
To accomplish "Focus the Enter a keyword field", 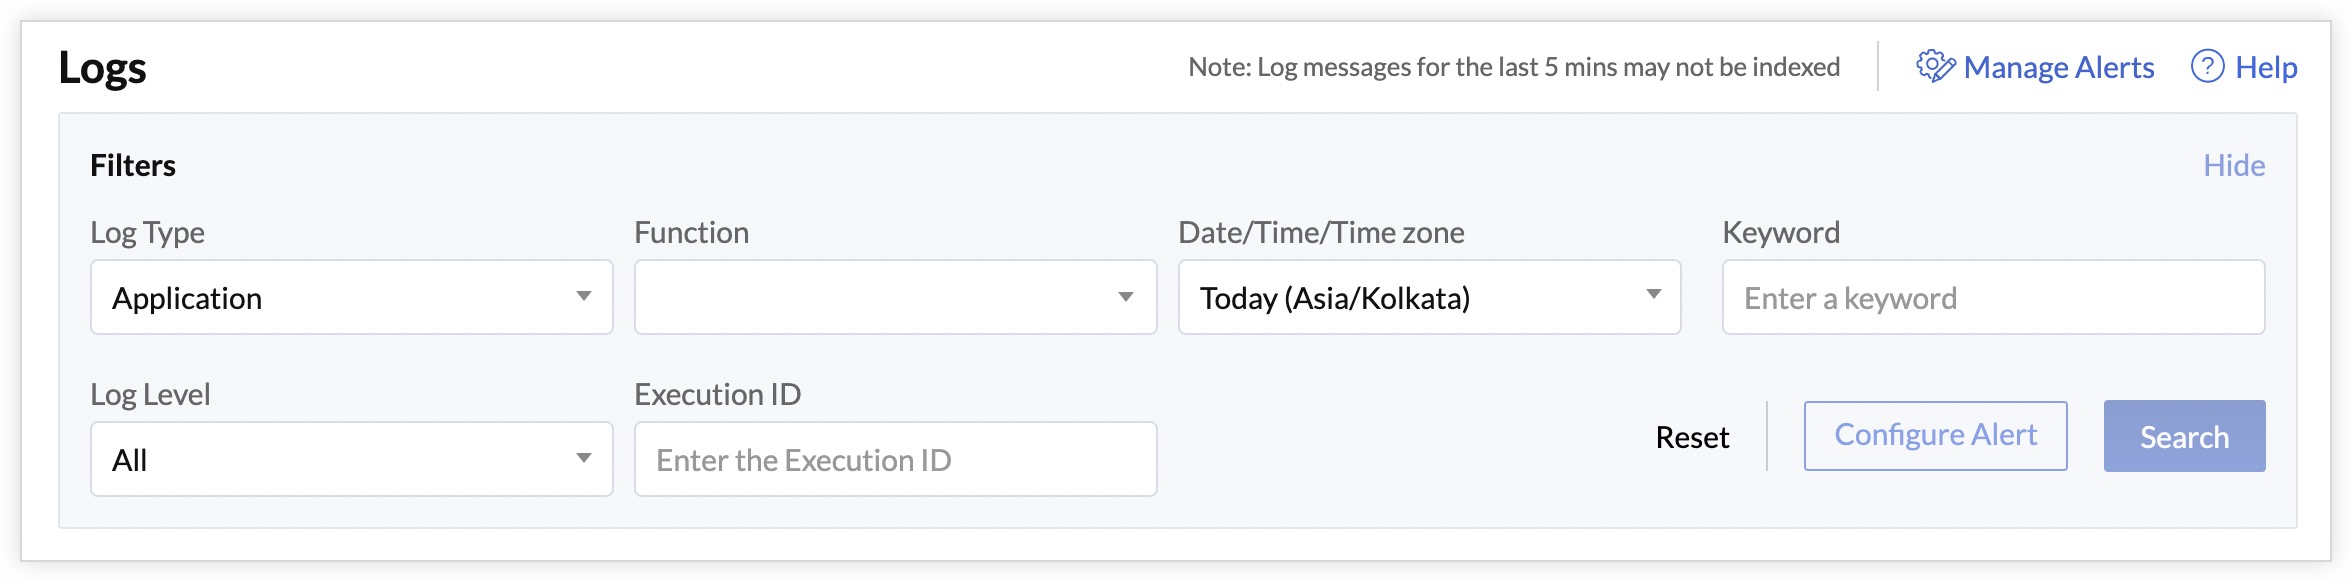I will (1992, 297).
